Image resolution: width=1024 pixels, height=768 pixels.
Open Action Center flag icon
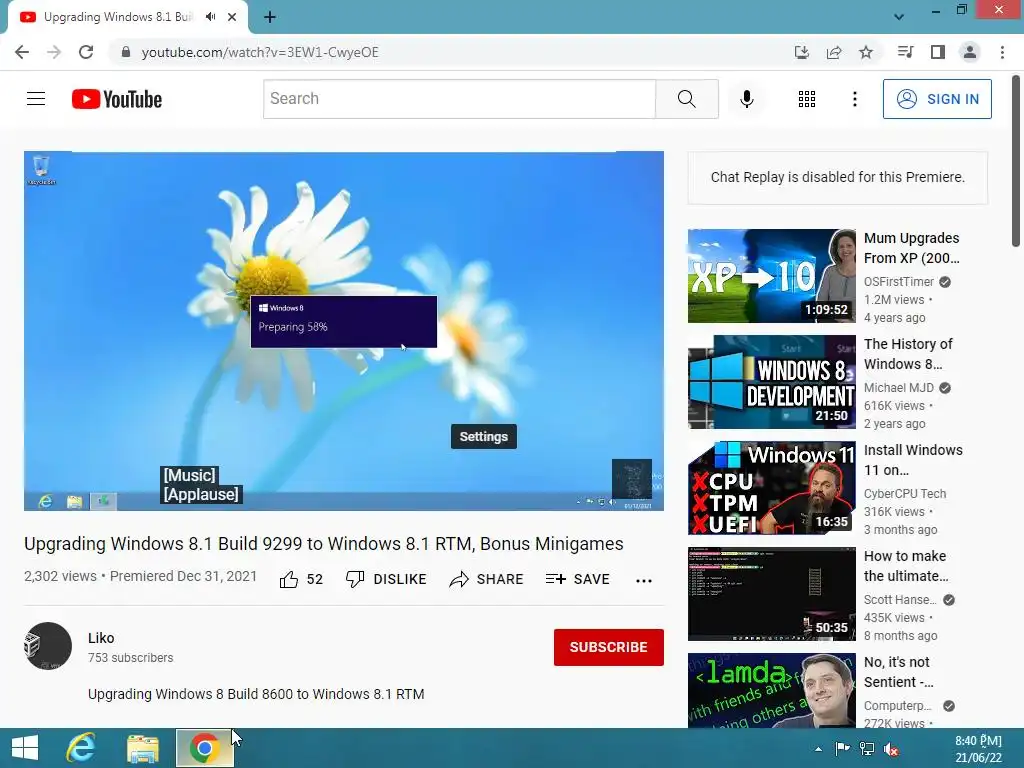(x=842, y=749)
